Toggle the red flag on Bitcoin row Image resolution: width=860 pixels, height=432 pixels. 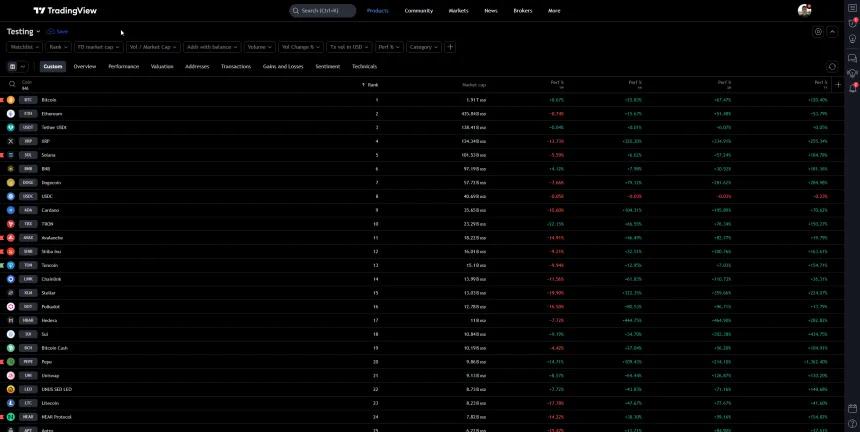(x=2, y=100)
